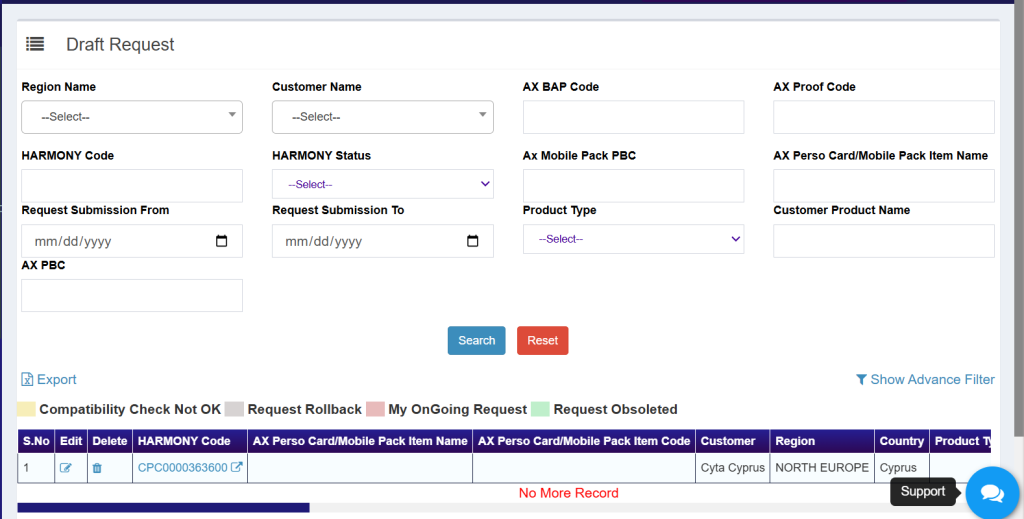Image resolution: width=1024 pixels, height=519 pixels.
Task: Click the list menu icon beside Draft Request
Action: click(x=35, y=44)
